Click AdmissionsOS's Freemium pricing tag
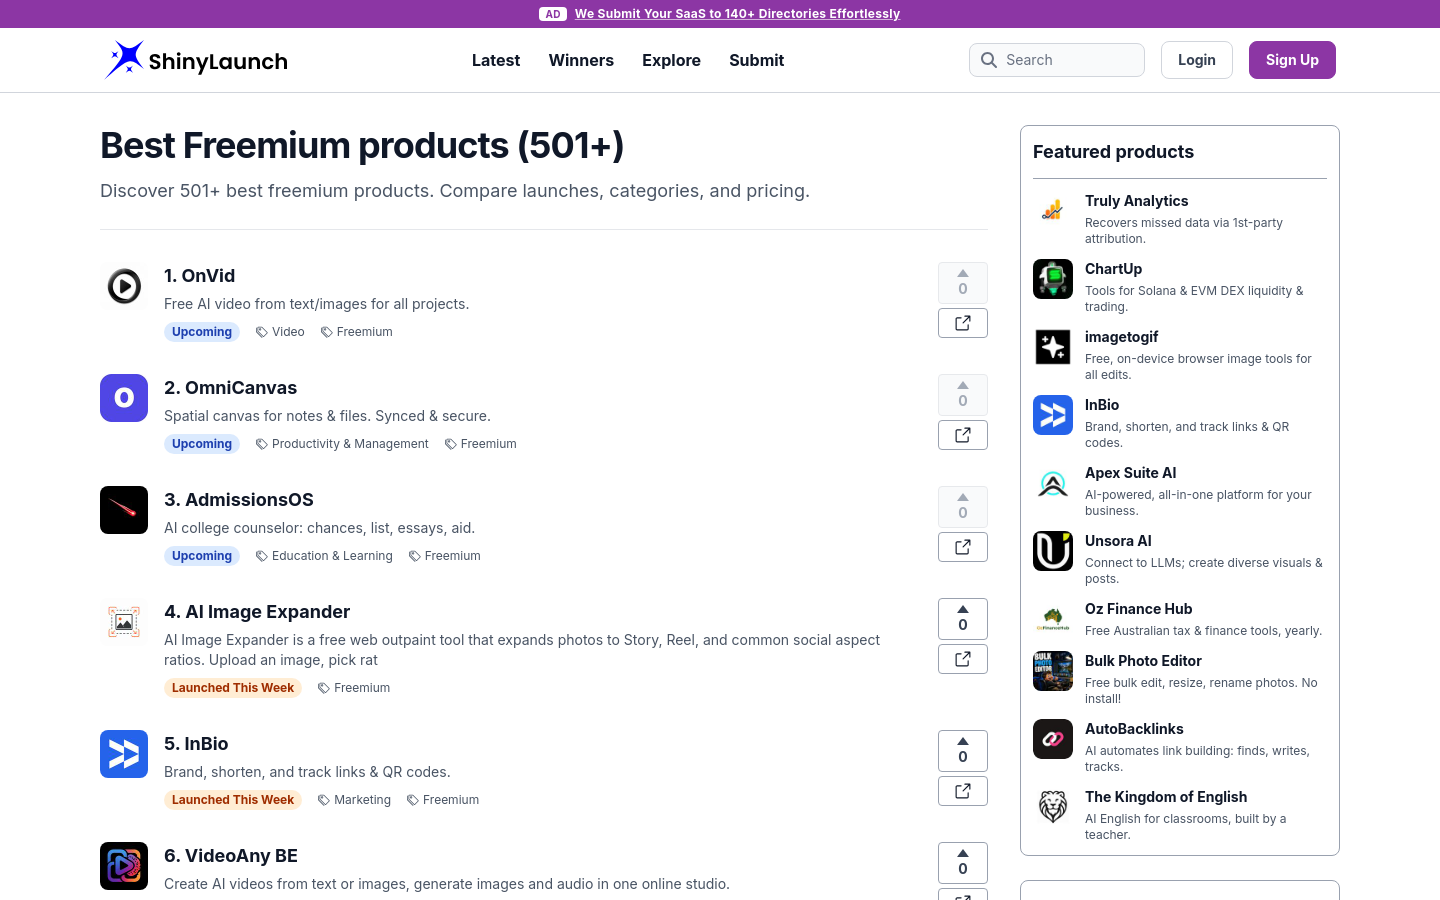Viewport: 1440px width, 900px height. [445, 556]
